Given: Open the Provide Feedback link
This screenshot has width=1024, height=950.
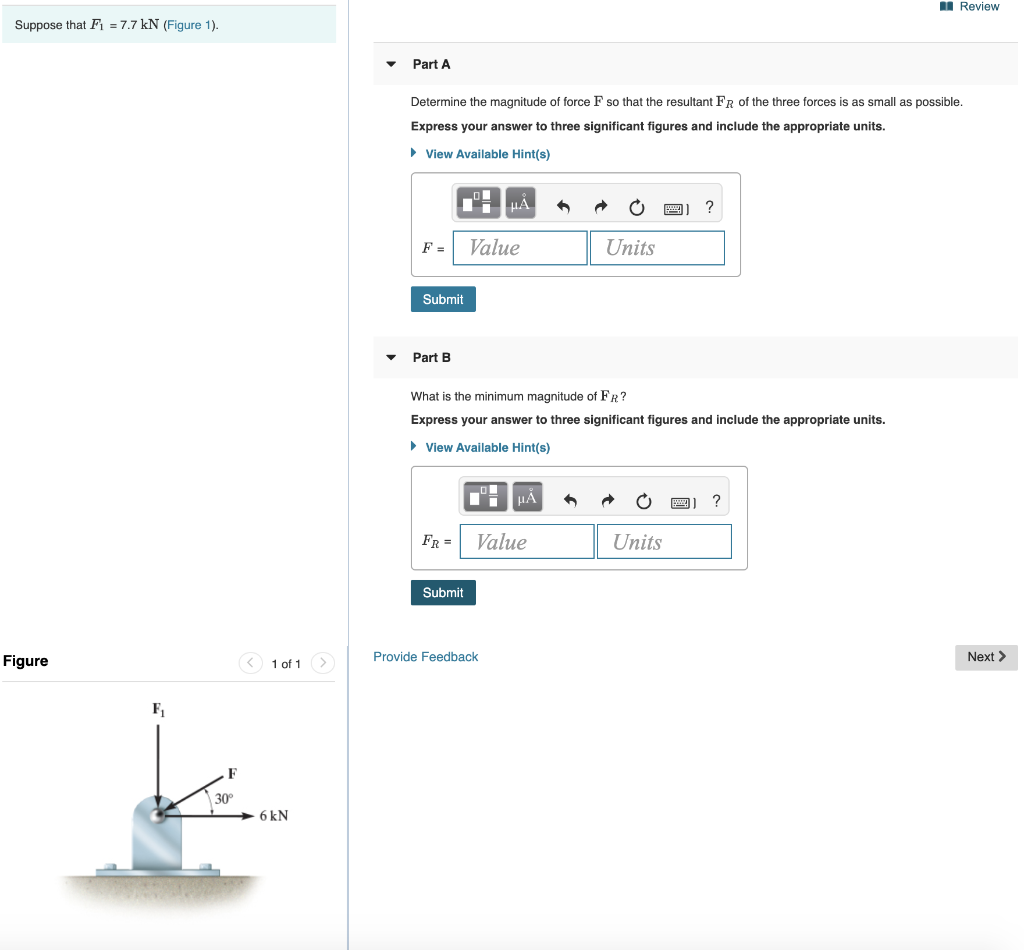Looking at the screenshot, I should point(425,656).
